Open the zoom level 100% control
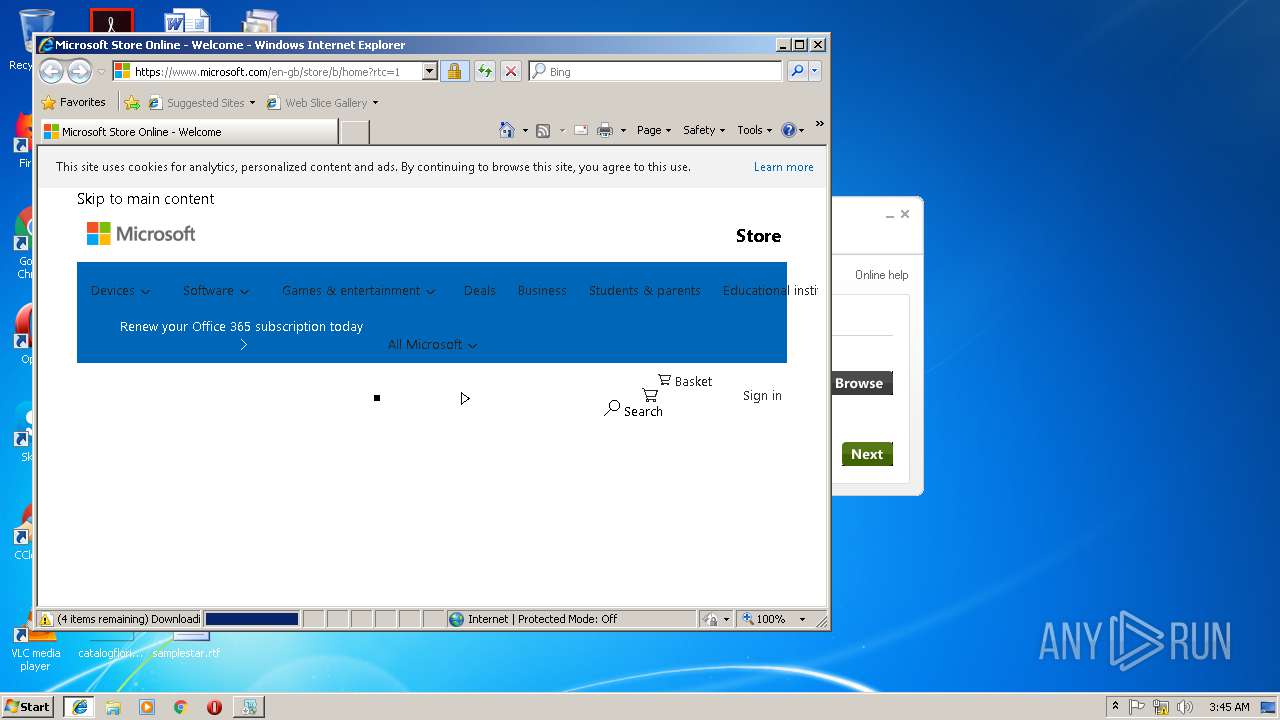 coord(765,619)
